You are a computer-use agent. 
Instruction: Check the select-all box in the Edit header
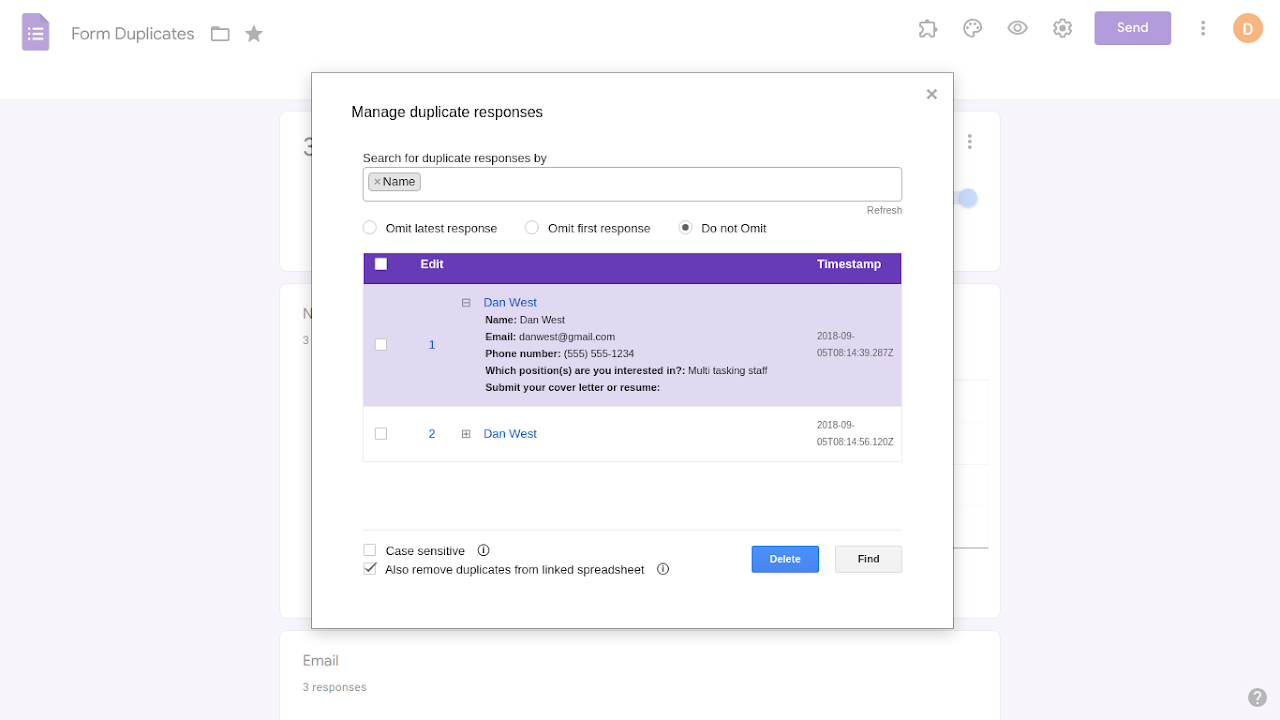379,263
